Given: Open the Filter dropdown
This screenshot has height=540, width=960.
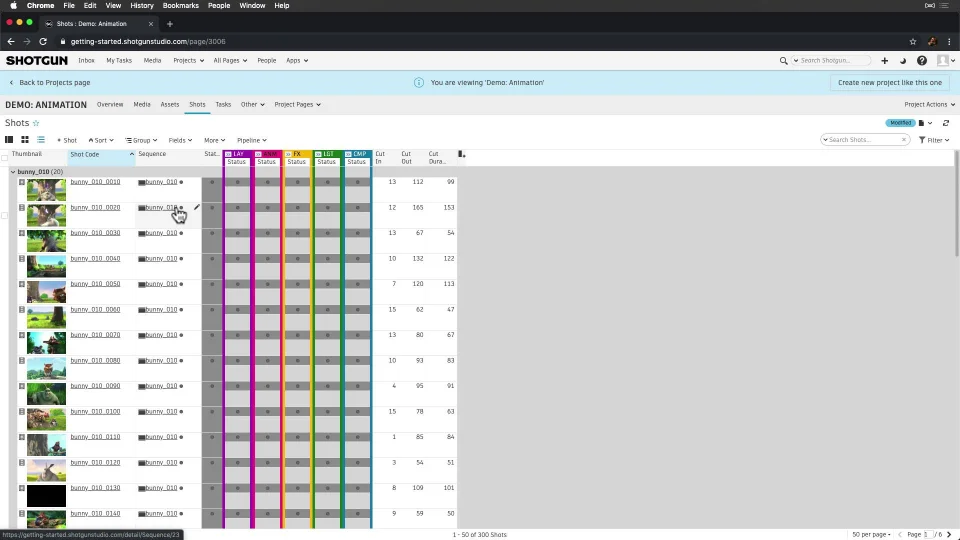Looking at the screenshot, I should tap(934, 140).
